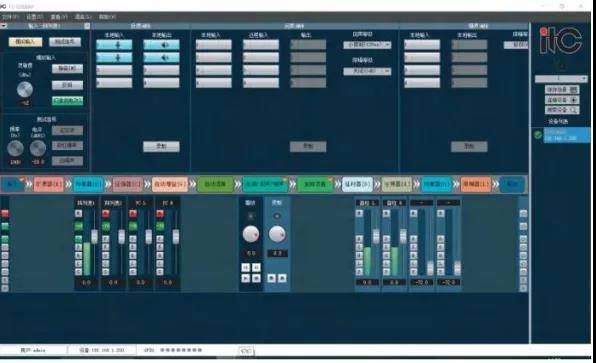Toggle the green button in analog input section
Screen dimensions: 596x363
click(x=67, y=101)
